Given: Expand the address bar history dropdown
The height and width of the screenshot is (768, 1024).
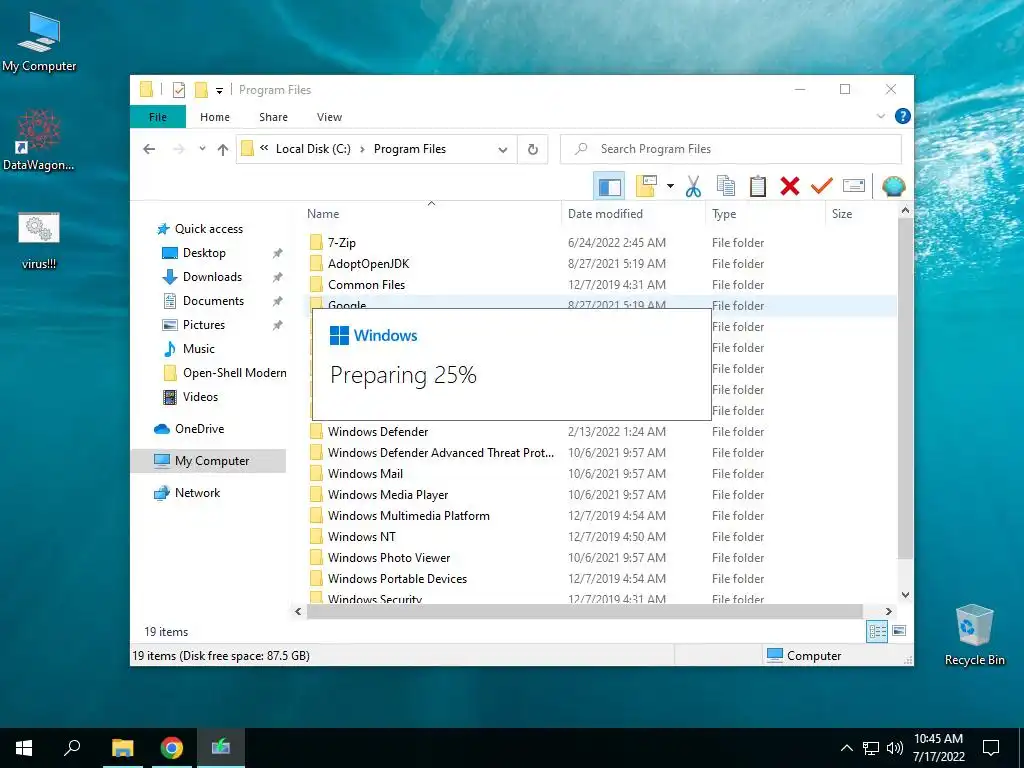Looking at the screenshot, I should pyautogui.click(x=503, y=150).
